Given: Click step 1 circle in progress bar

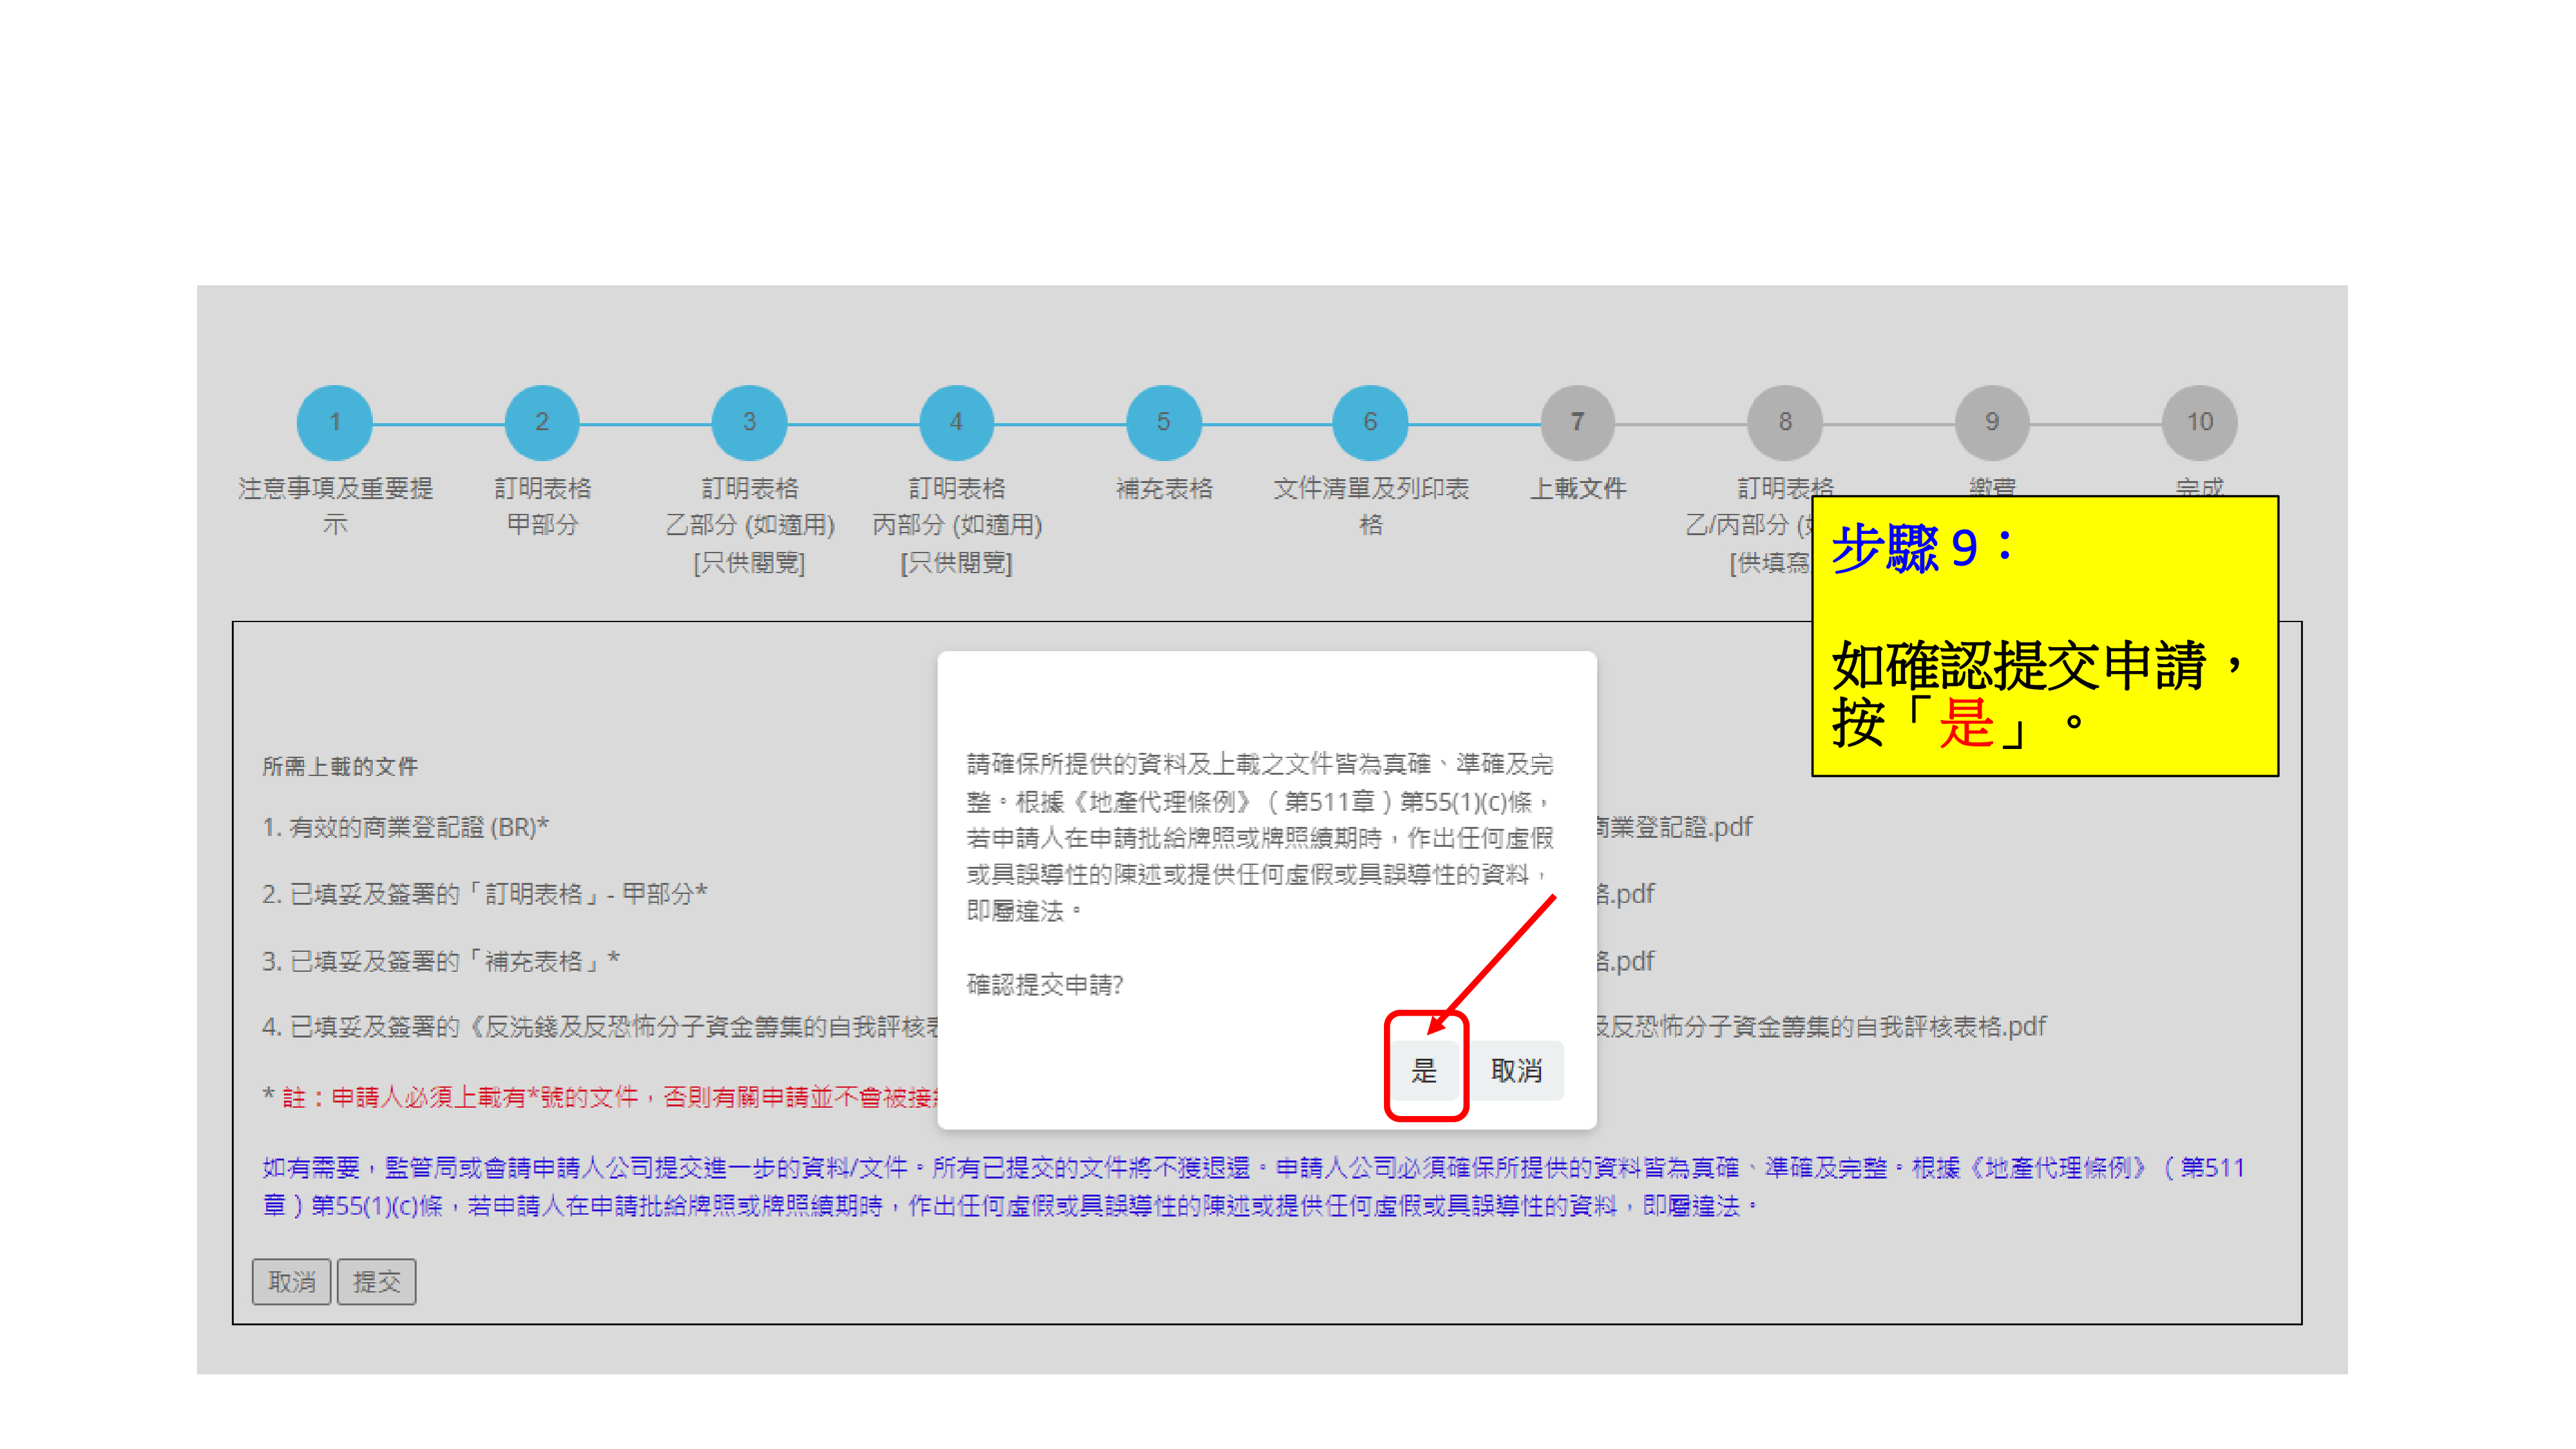Looking at the screenshot, I should click(x=335, y=422).
